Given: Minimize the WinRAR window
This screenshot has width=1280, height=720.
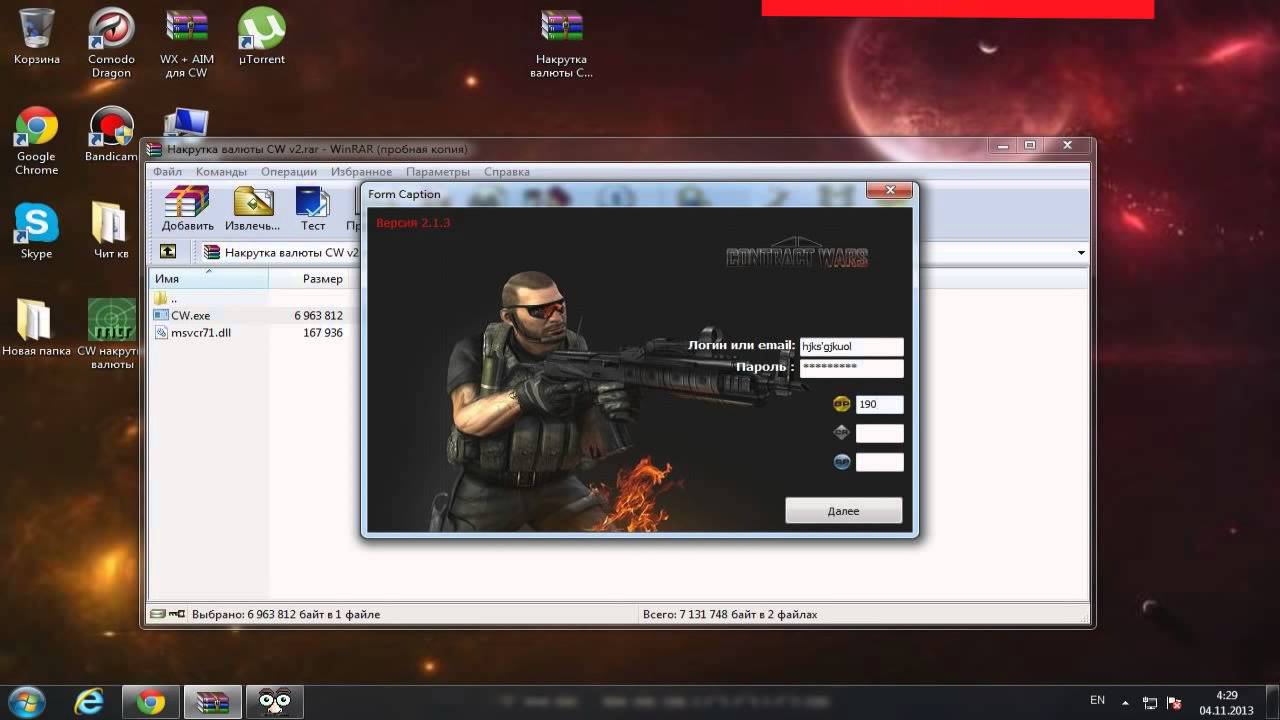Looking at the screenshot, I should click(x=1004, y=146).
